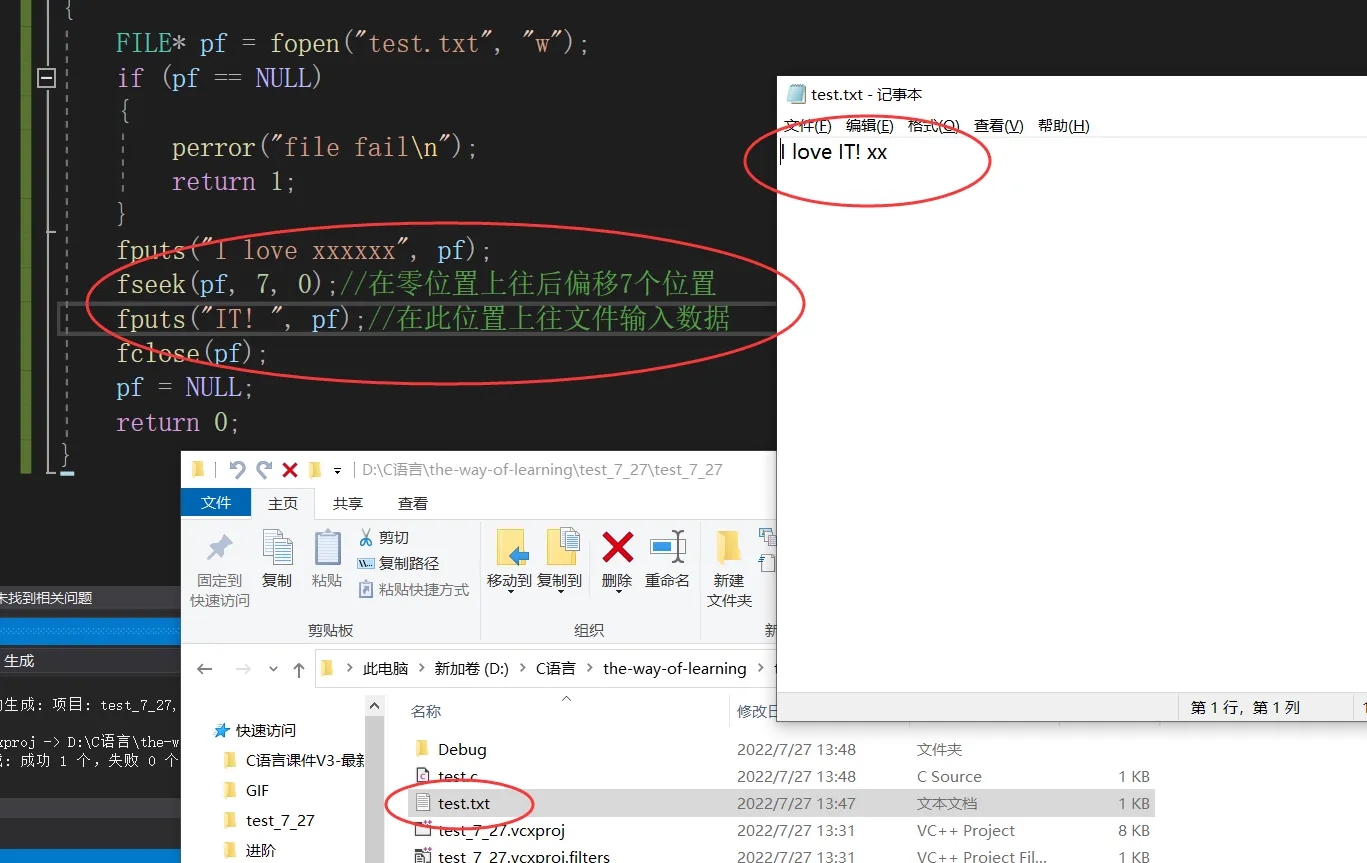Open test_7_27 folder in navigation pane
This screenshot has height=863, width=1367.
tap(280, 820)
